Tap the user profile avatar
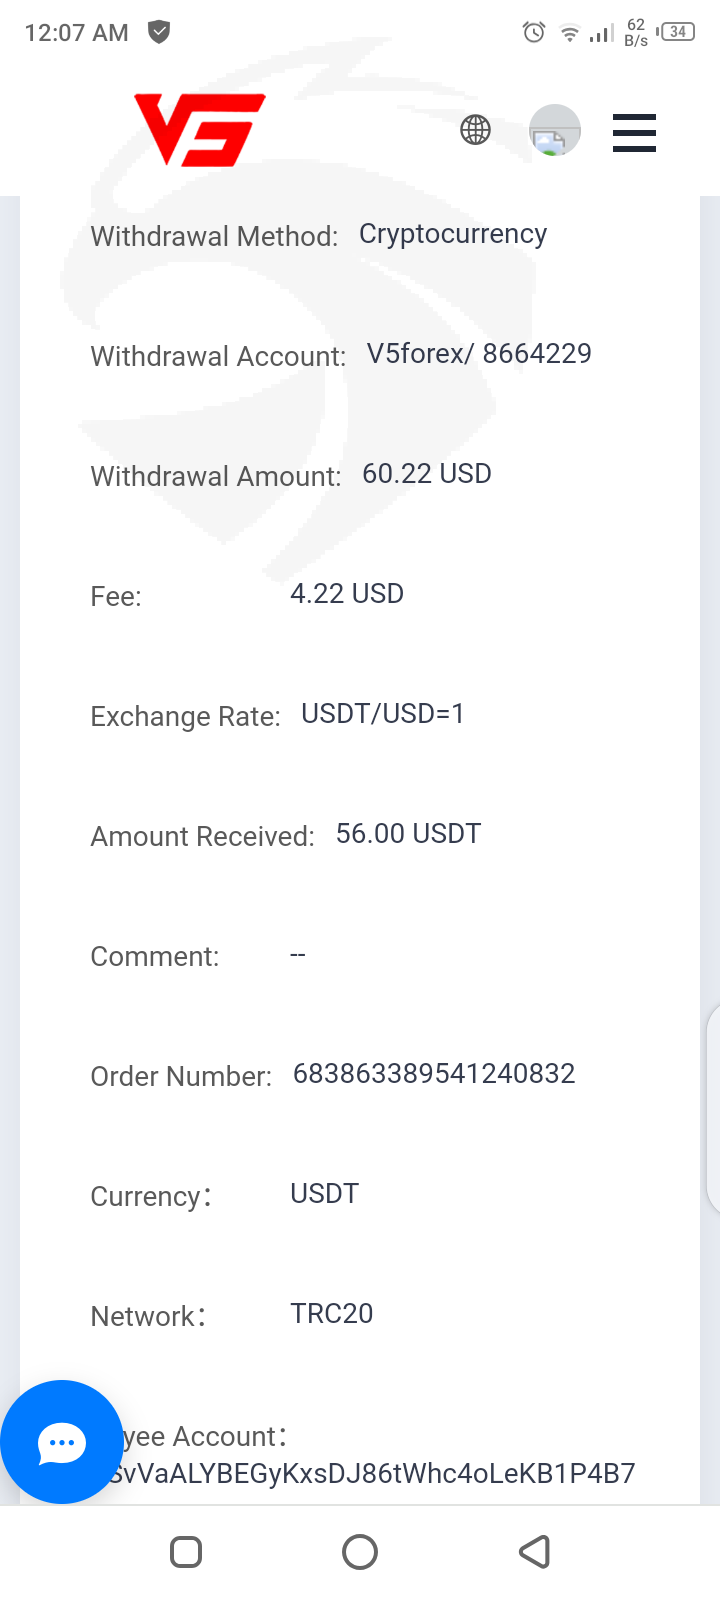This screenshot has width=720, height=1600. [554, 131]
